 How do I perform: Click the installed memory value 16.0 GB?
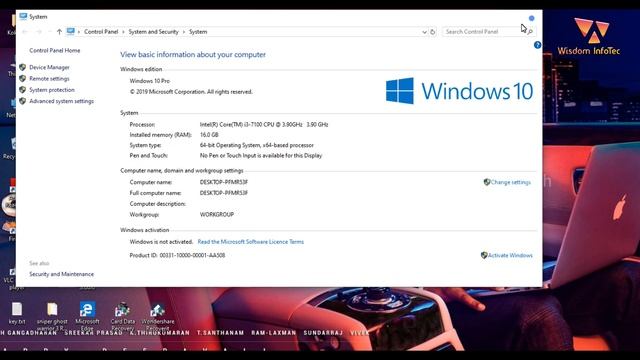pos(209,135)
